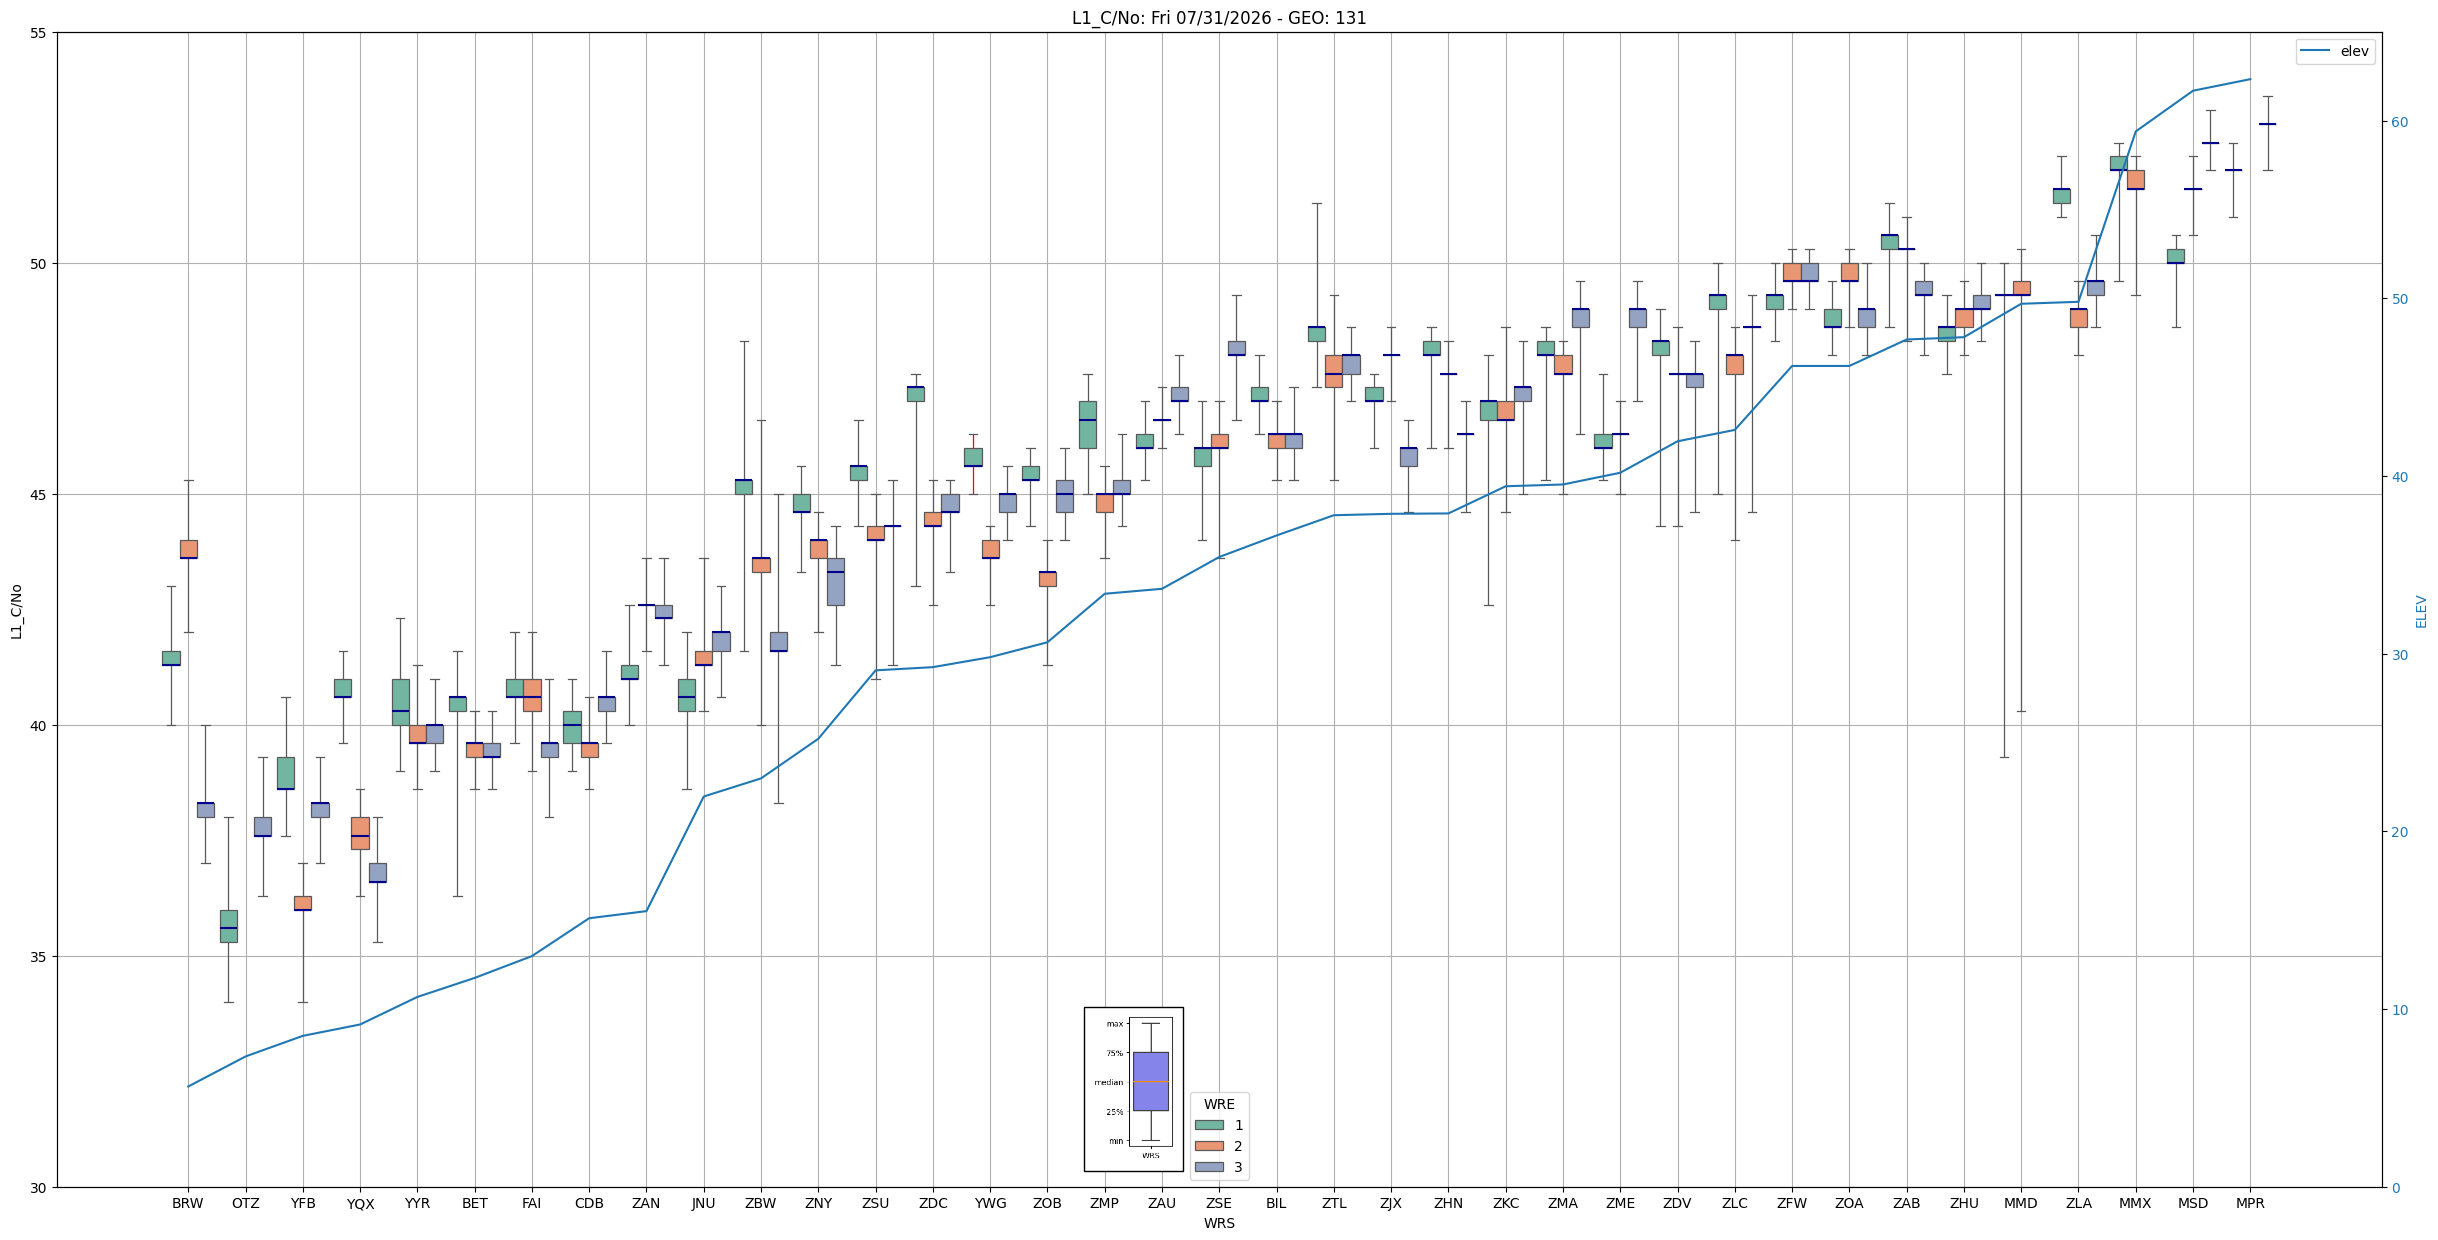Click the elev line legend entry
Screen dimensions: 2438x1240
pos(2335,51)
